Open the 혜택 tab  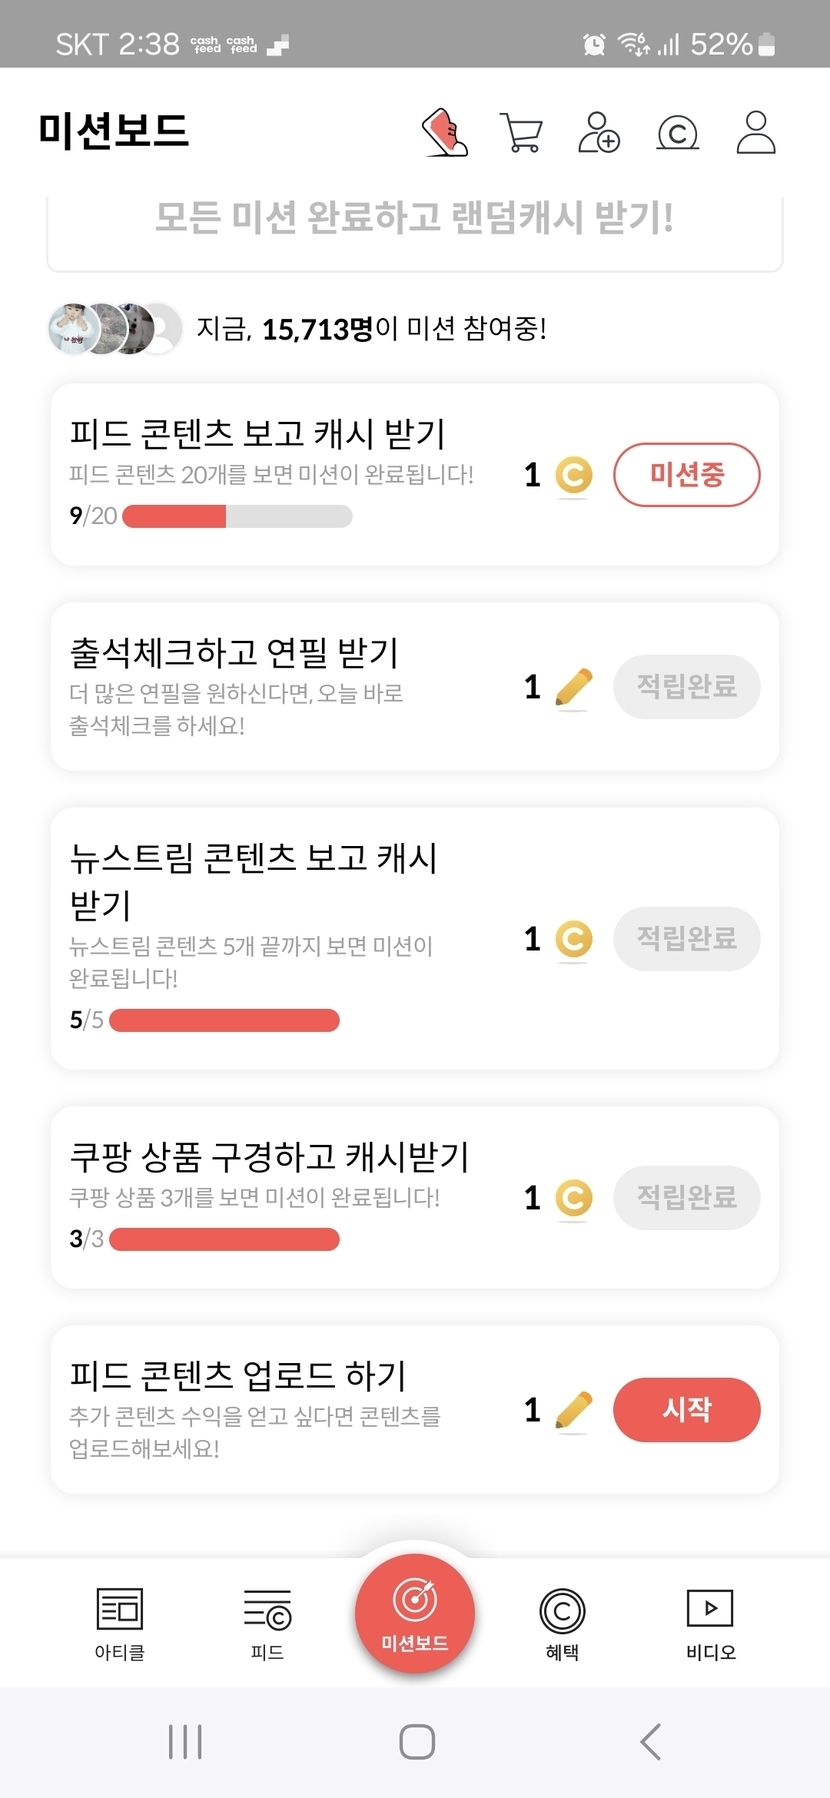click(x=562, y=1624)
